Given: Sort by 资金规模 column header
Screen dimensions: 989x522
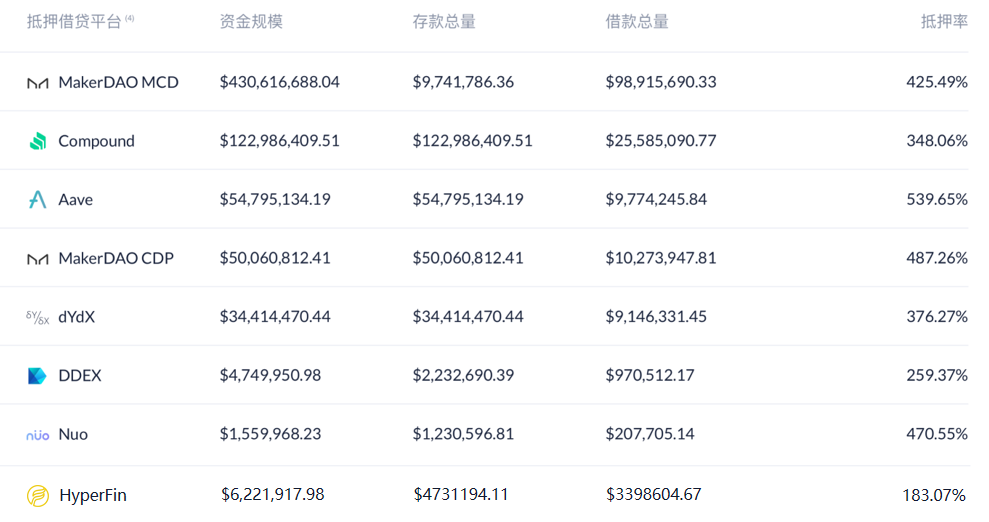Looking at the screenshot, I should pos(251,22).
